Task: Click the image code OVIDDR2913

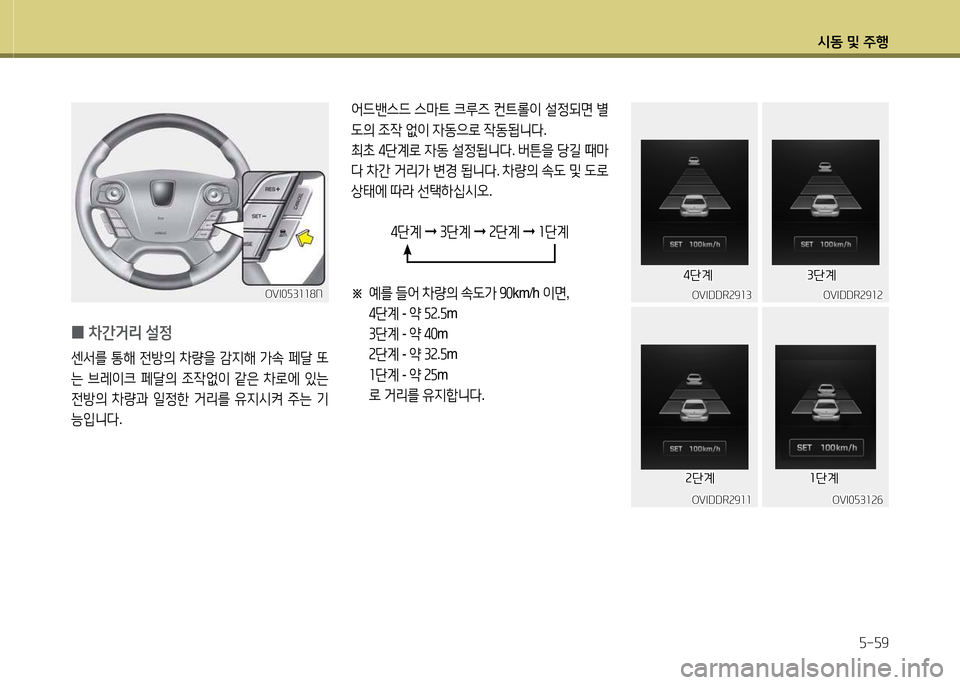Action: click(x=721, y=294)
